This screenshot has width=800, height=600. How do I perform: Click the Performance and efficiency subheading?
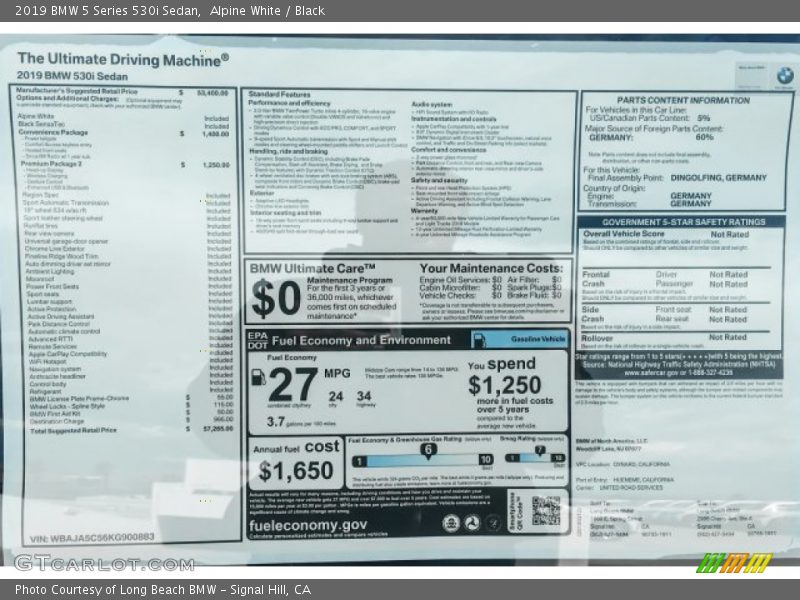click(x=289, y=103)
